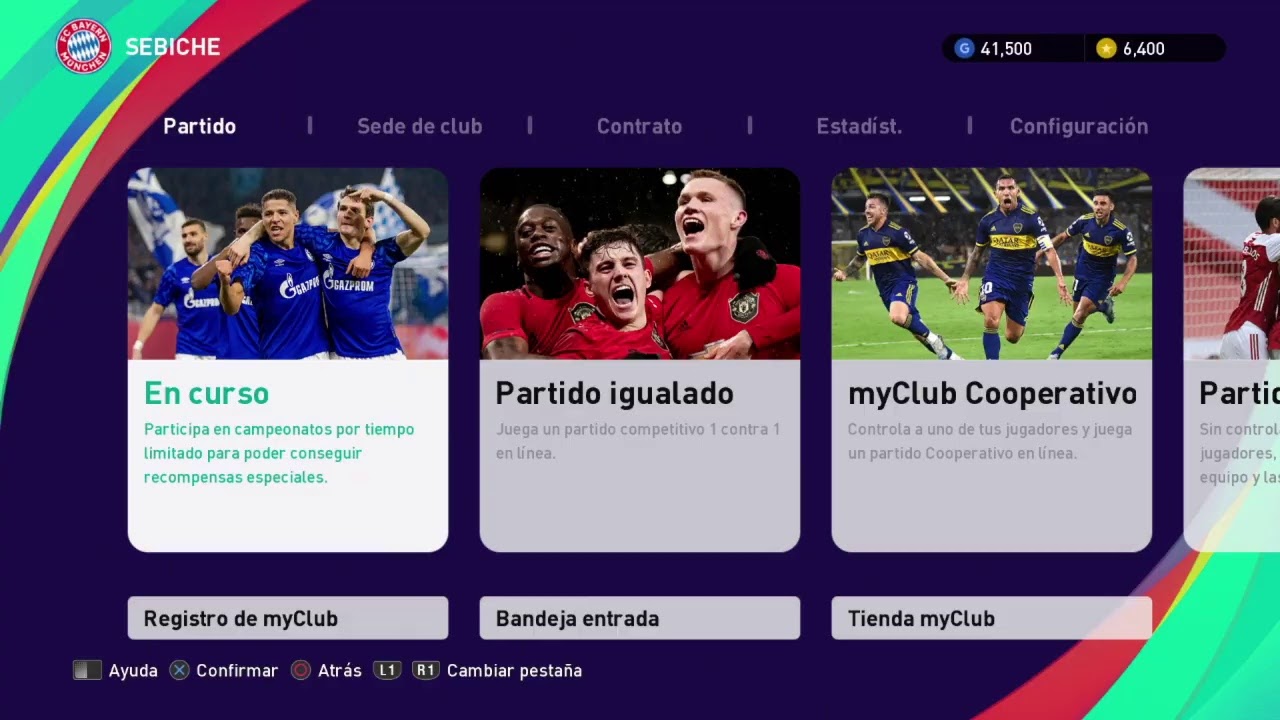Click the gold myClub coin icon
1280x720 pixels.
tap(1106, 48)
